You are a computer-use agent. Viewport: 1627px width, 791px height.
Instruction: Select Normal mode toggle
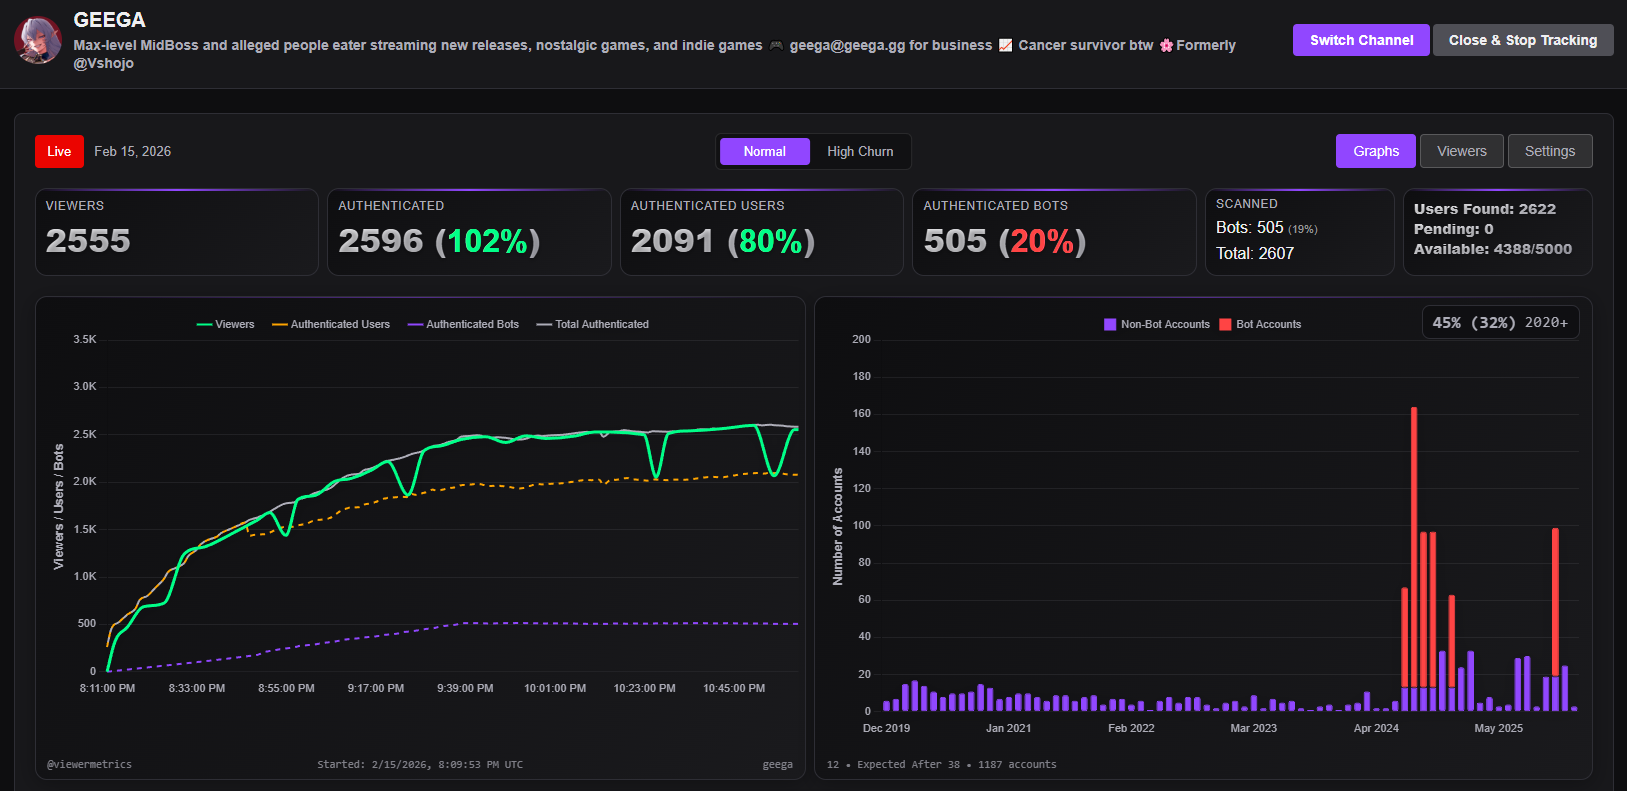tap(765, 152)
